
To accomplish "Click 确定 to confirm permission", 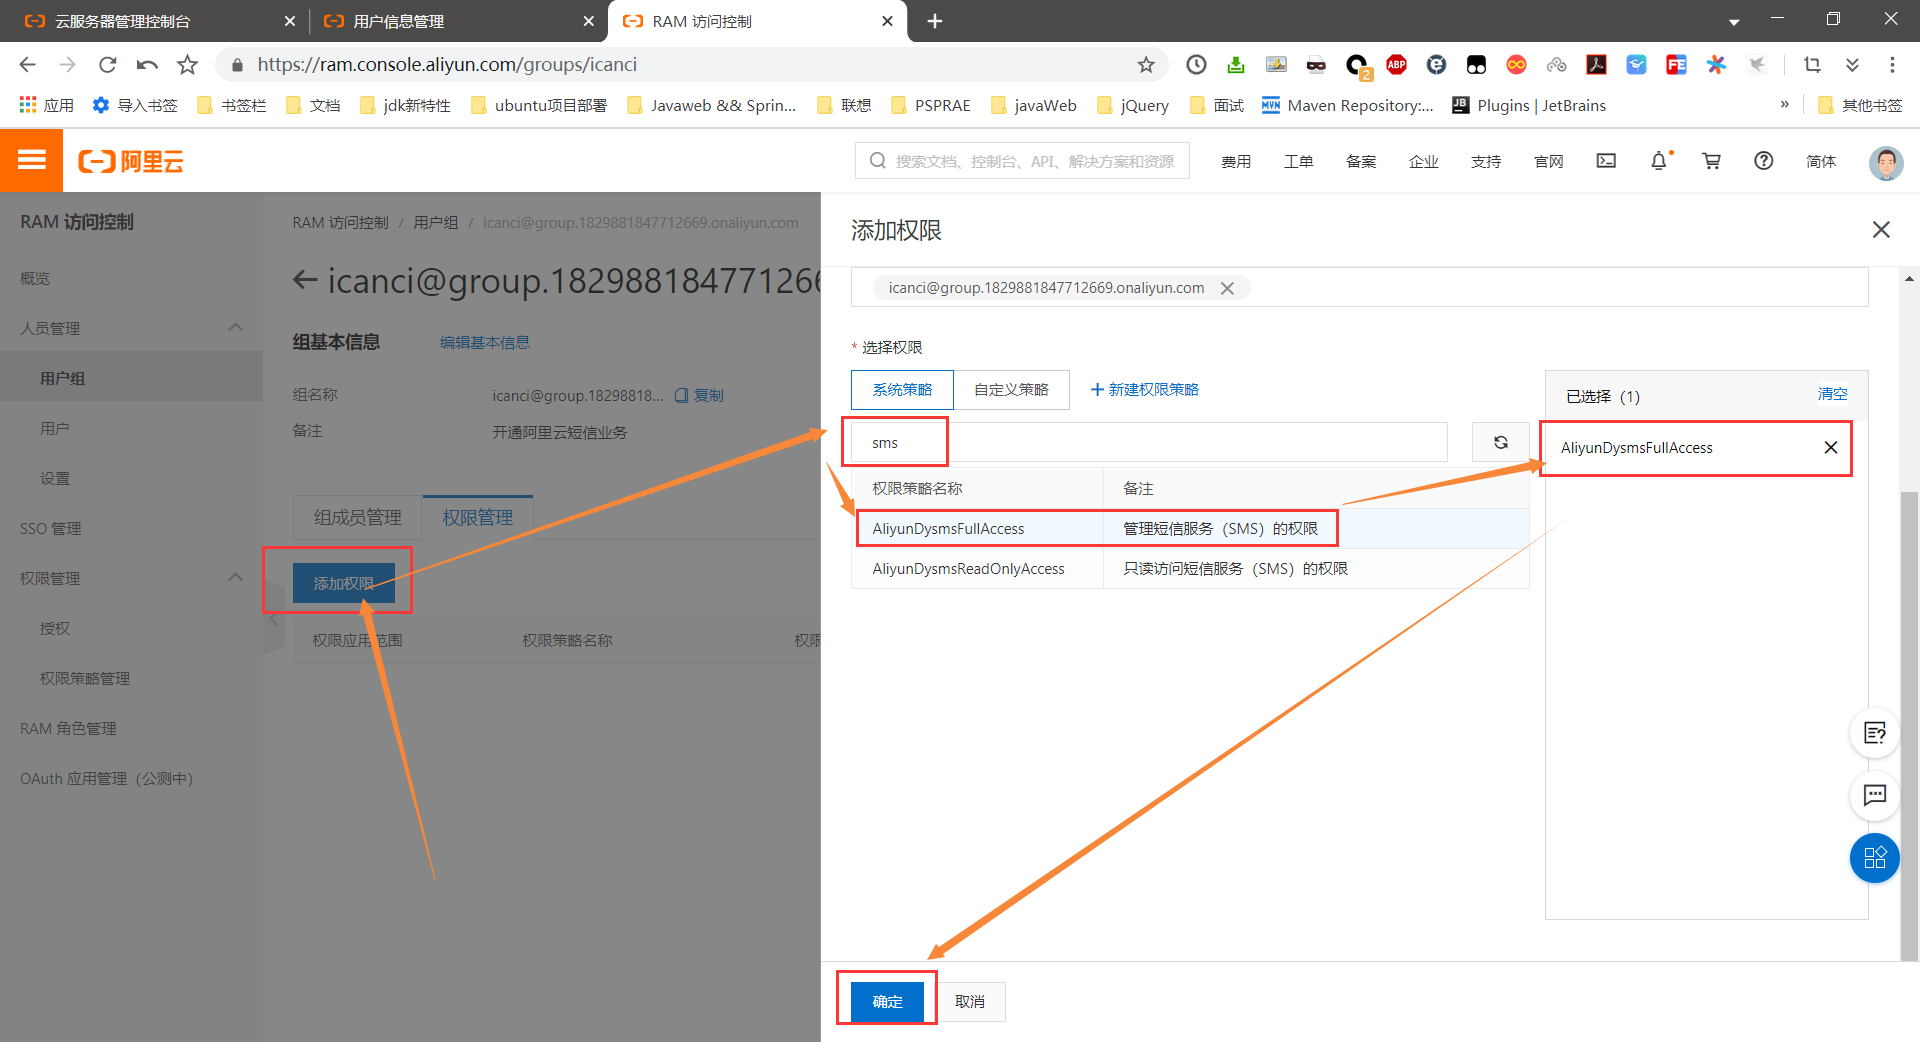I will point(887,1001).
